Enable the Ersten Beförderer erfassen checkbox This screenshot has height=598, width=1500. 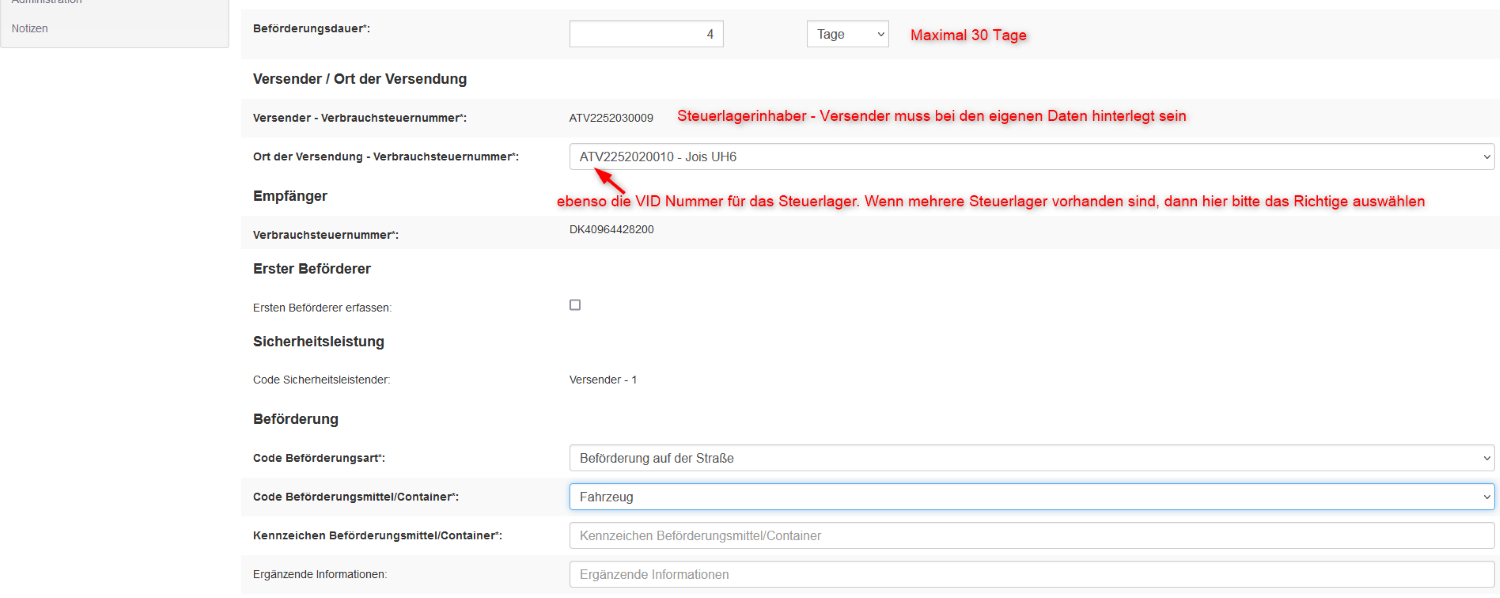click(x=575, y=304)
